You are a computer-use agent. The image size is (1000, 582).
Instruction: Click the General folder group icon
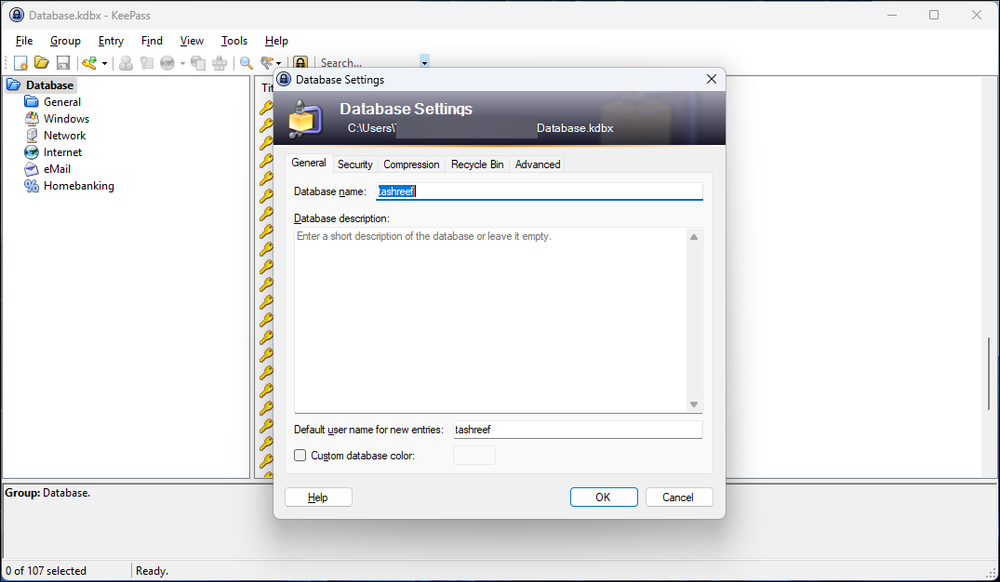pos(31,102)
